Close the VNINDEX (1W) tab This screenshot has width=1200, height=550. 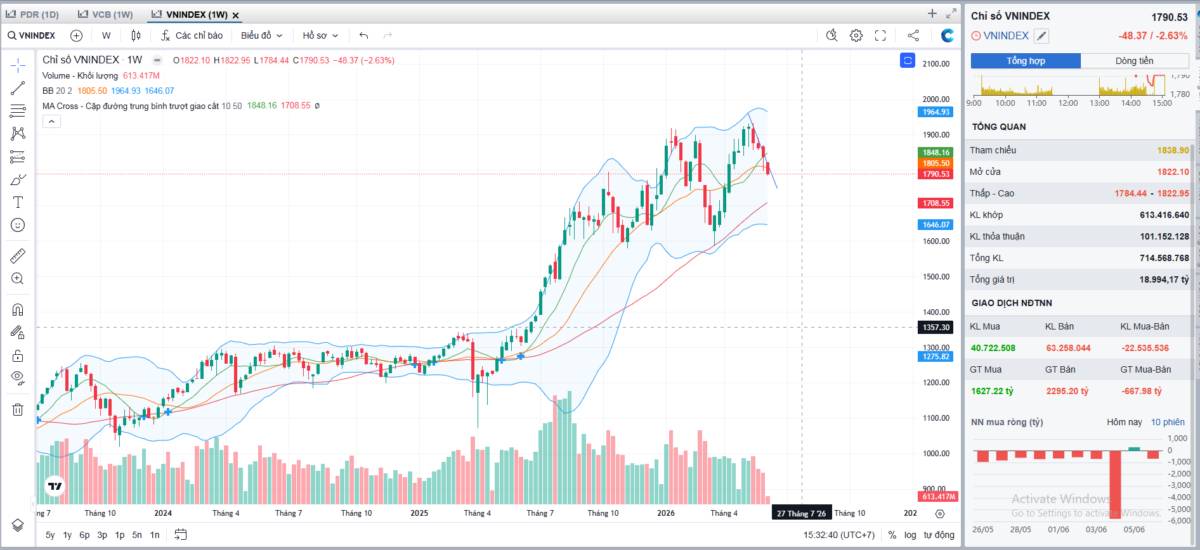(236, 15)
